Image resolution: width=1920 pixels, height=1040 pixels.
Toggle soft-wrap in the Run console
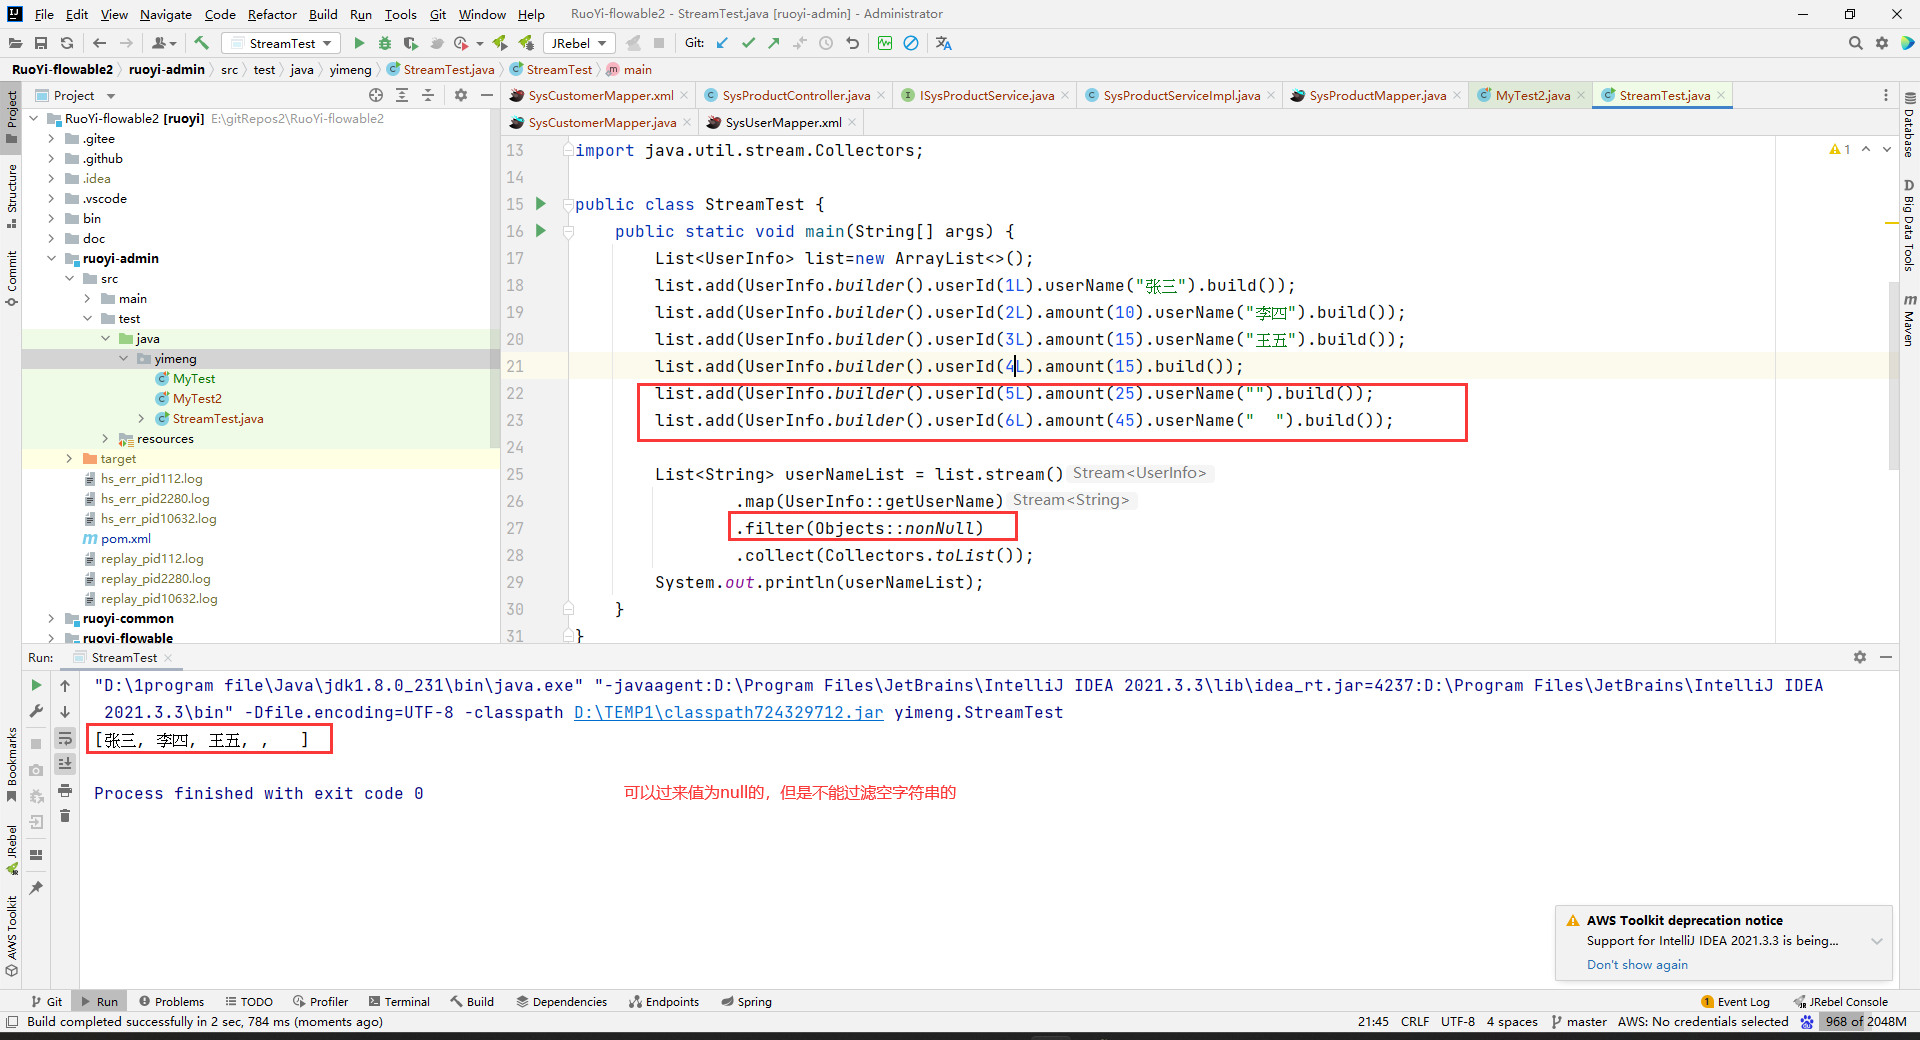coord(65,738)
